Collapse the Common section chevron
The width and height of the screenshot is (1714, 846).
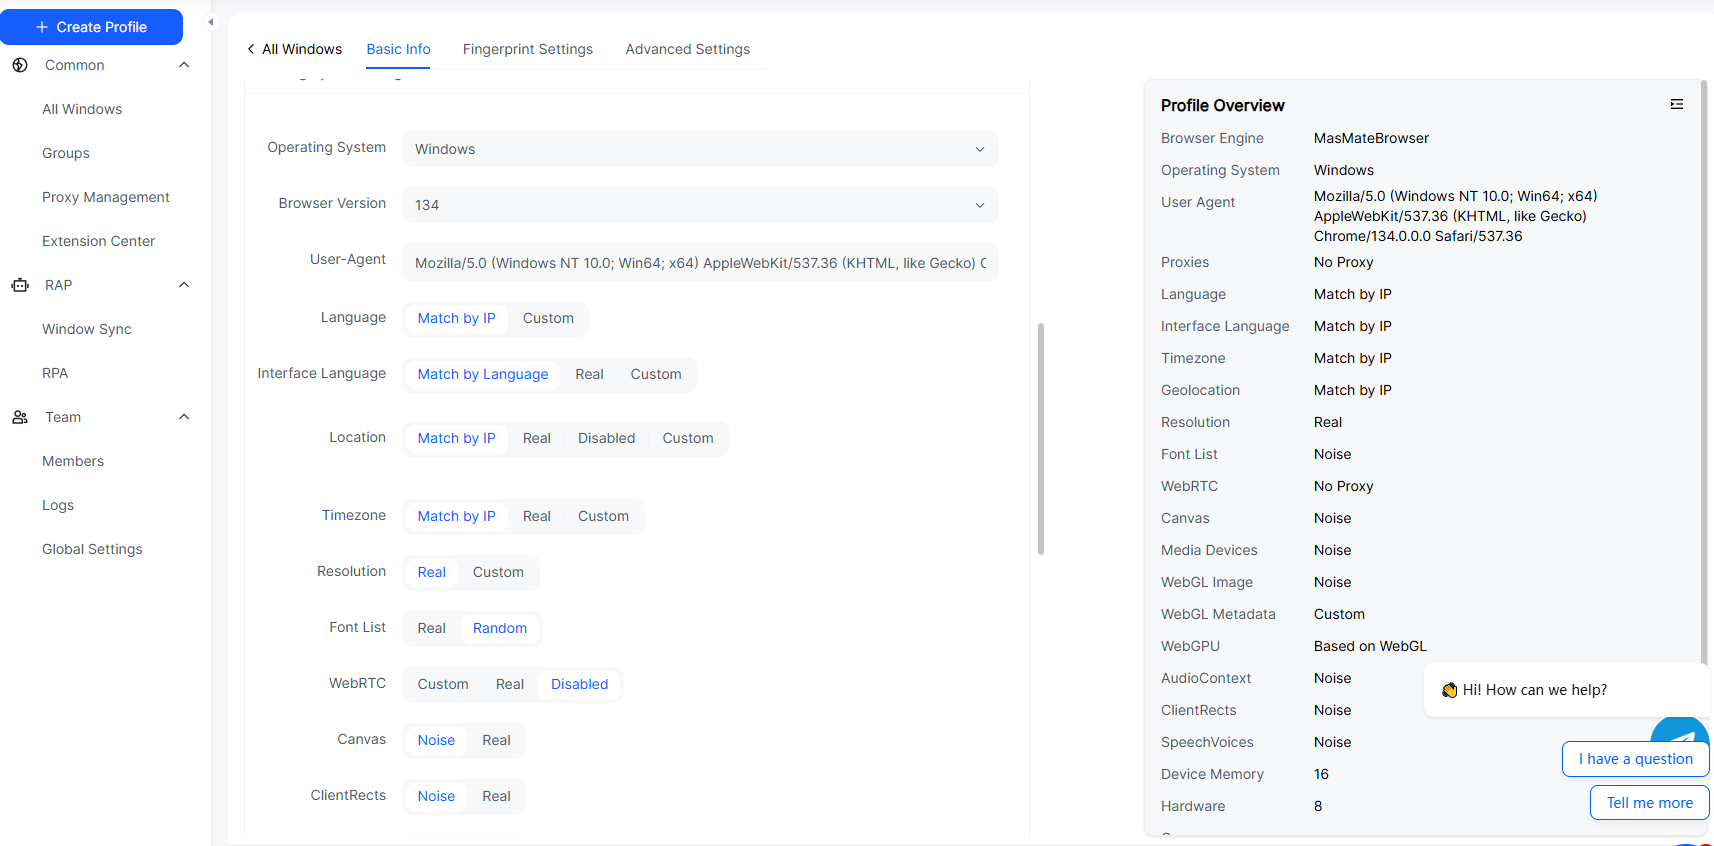click(x=184, y=65)
